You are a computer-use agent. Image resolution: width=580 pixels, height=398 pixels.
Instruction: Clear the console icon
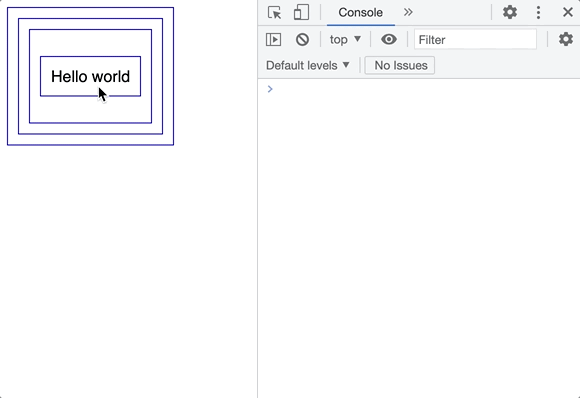(x=302, y=40)
